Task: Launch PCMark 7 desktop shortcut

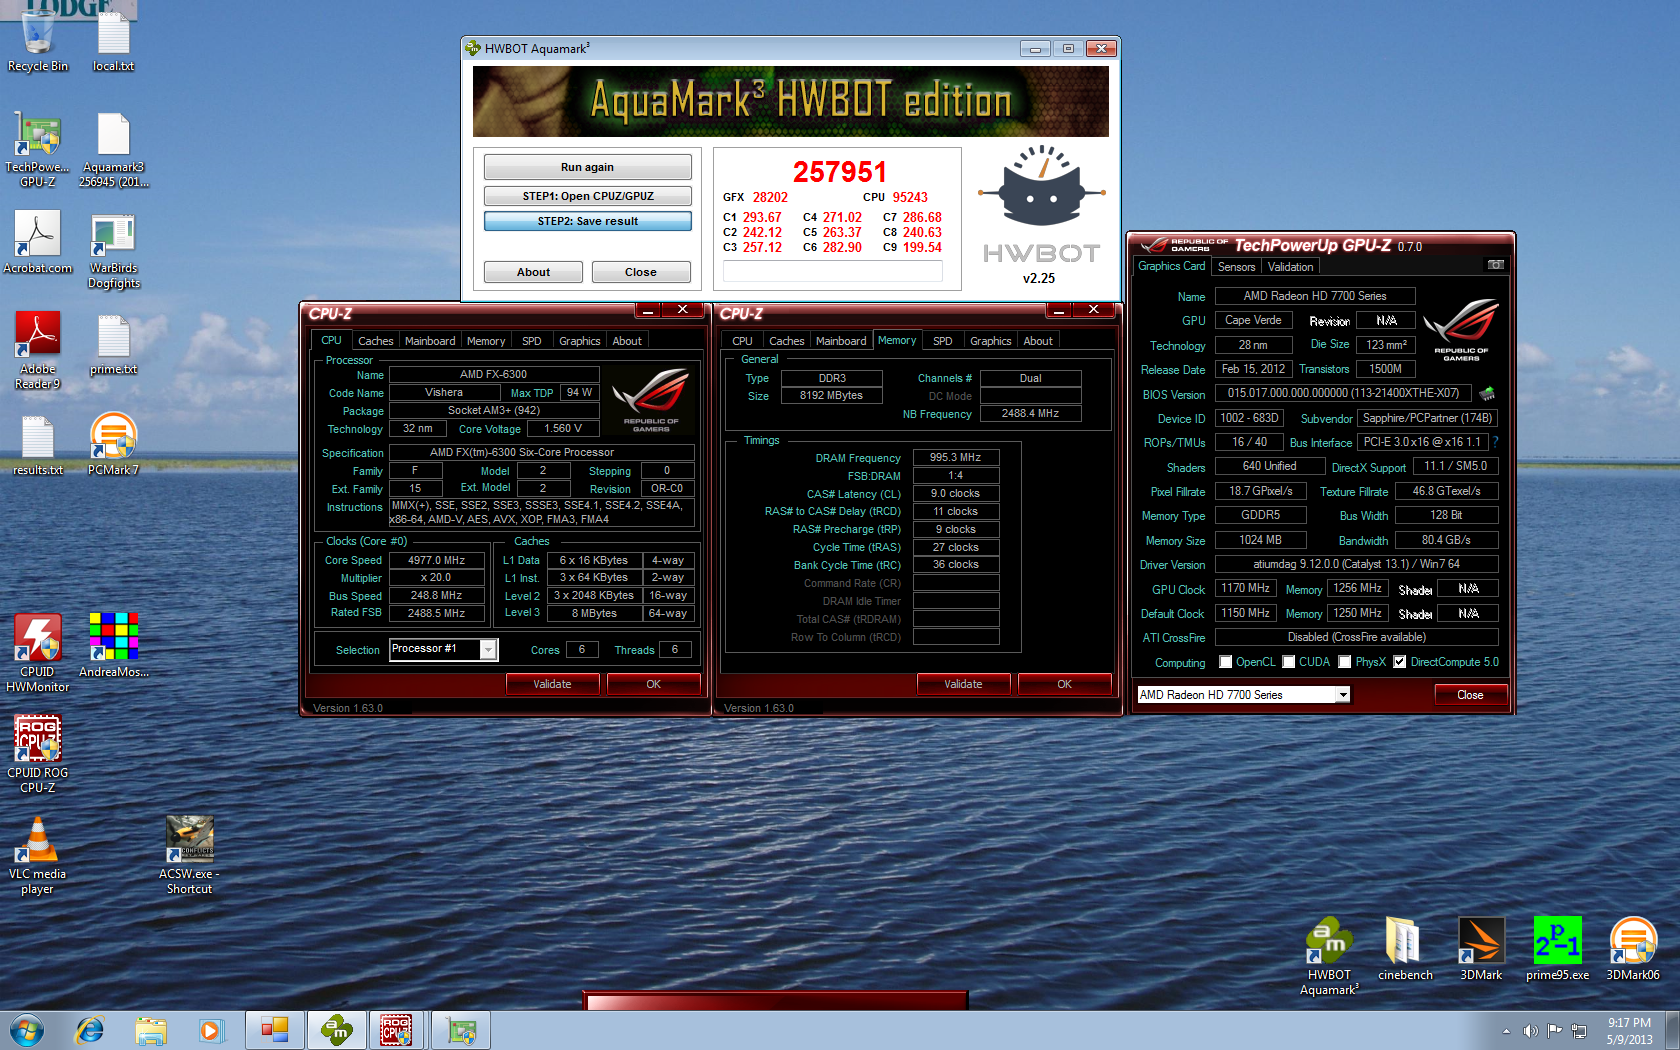Action: click(x=113, y=445)
